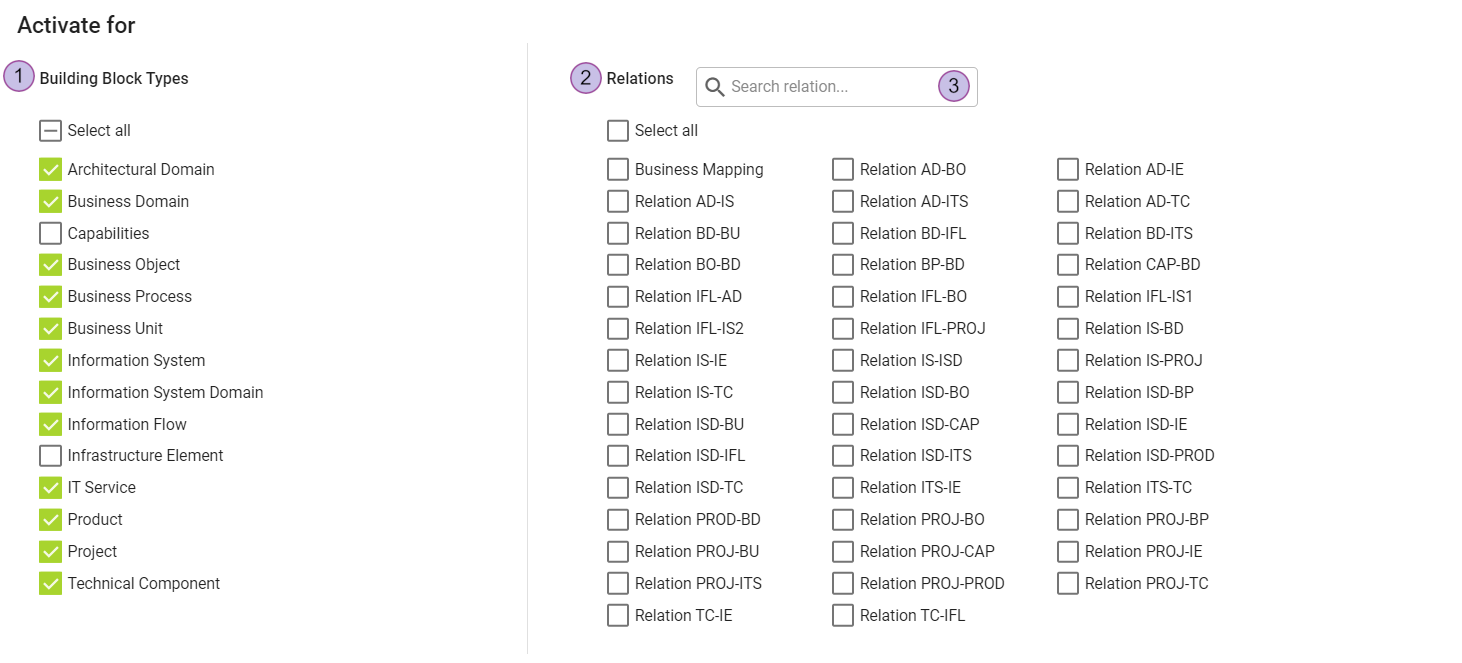Click the numbered badge 2 beside Relations
Viewport: 1462px width, 663px height.
[x=586, y=78]
